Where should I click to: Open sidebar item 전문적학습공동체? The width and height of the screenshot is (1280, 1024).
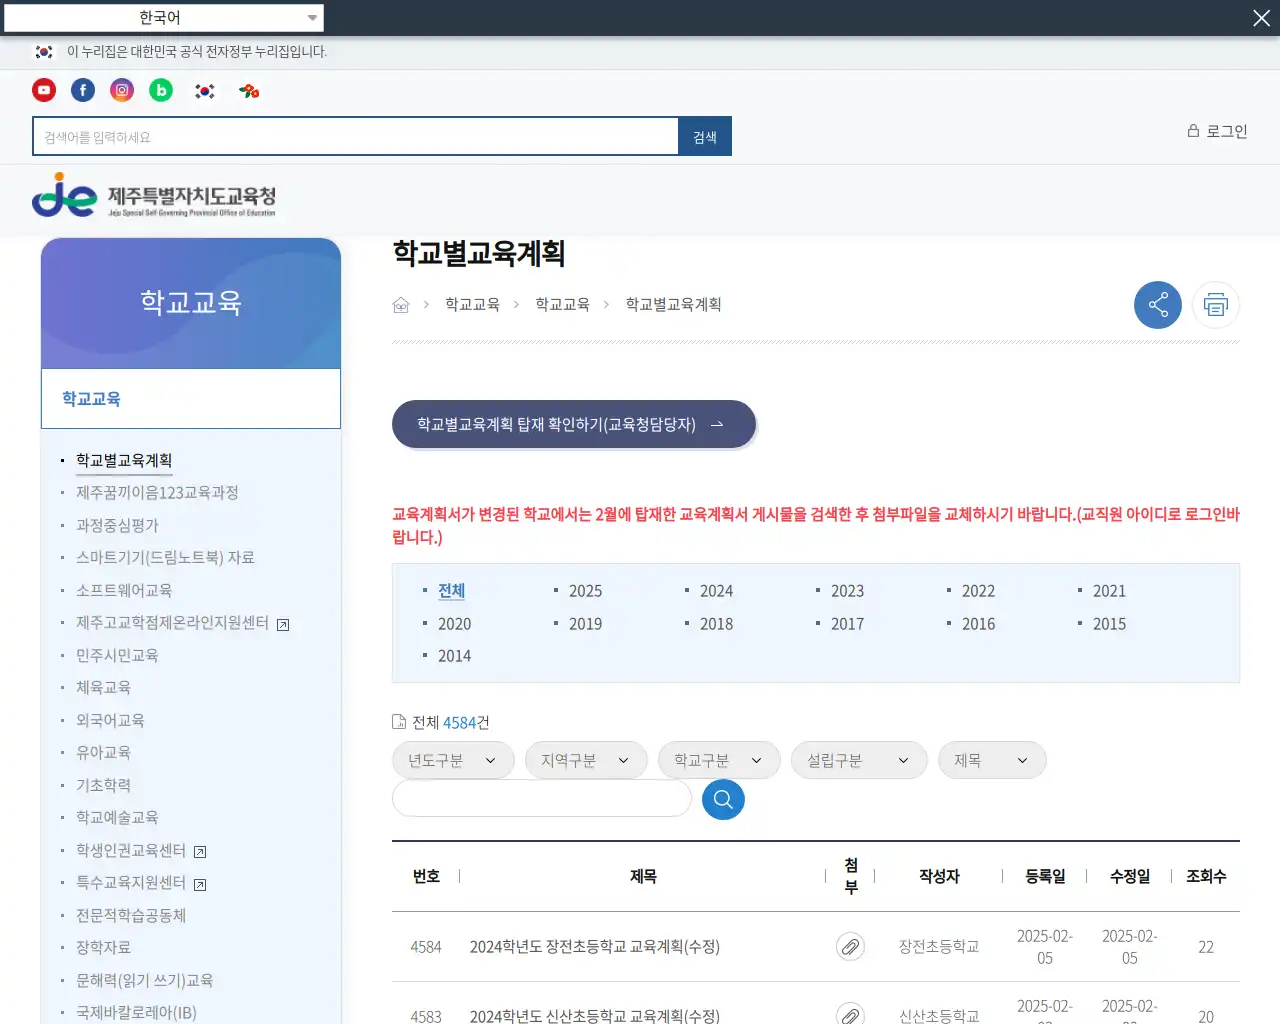(131, 915)
